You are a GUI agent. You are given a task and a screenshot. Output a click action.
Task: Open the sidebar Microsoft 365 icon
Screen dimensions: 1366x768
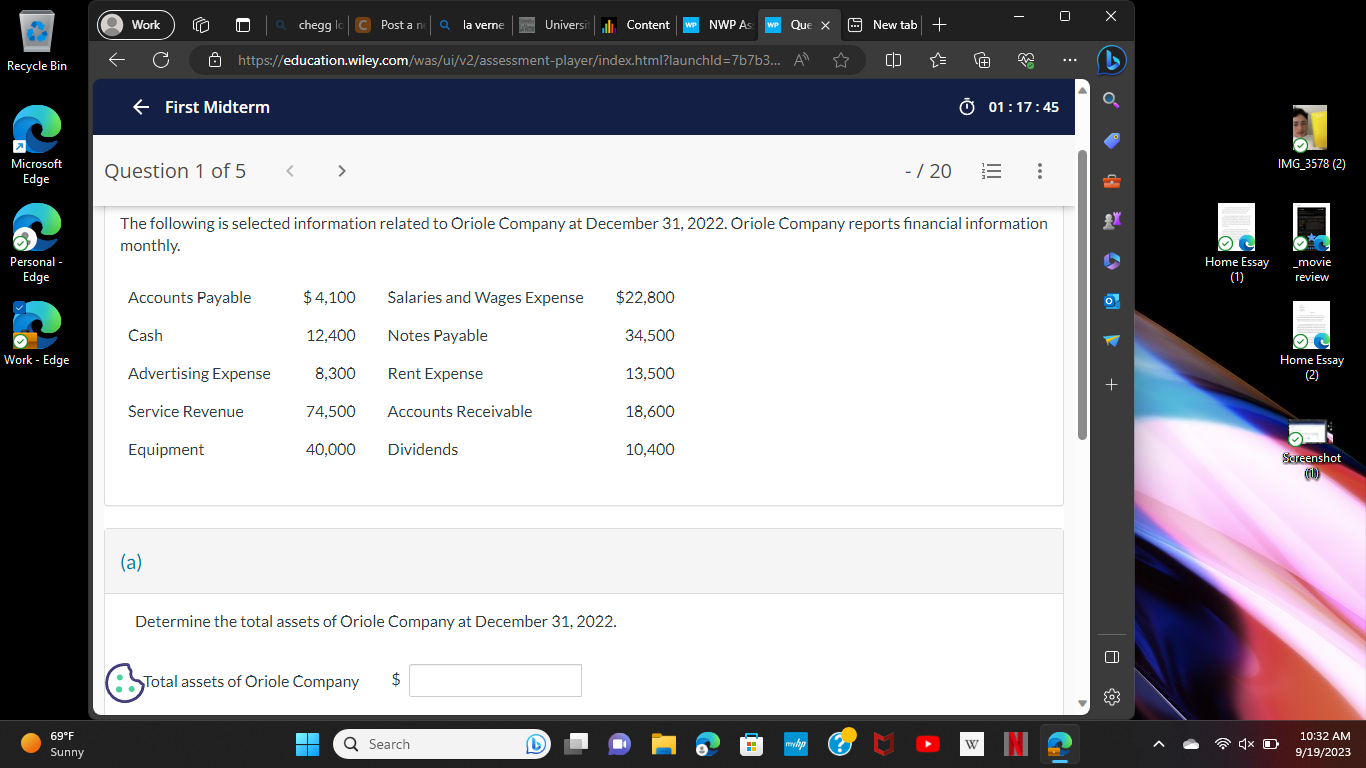1112,261
